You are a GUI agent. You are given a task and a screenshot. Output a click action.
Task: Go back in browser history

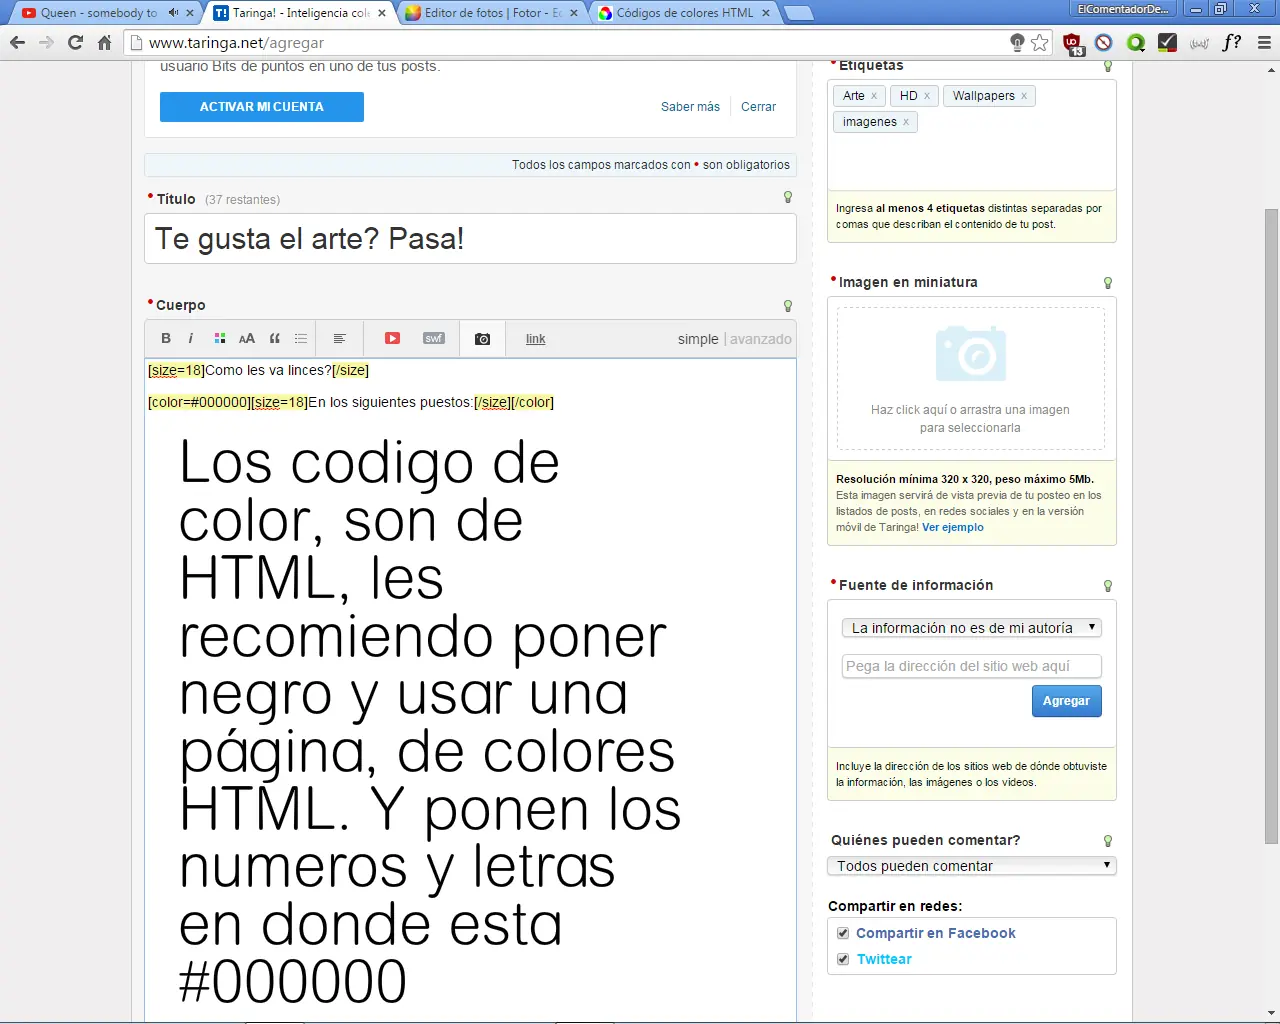click(17, 42)
